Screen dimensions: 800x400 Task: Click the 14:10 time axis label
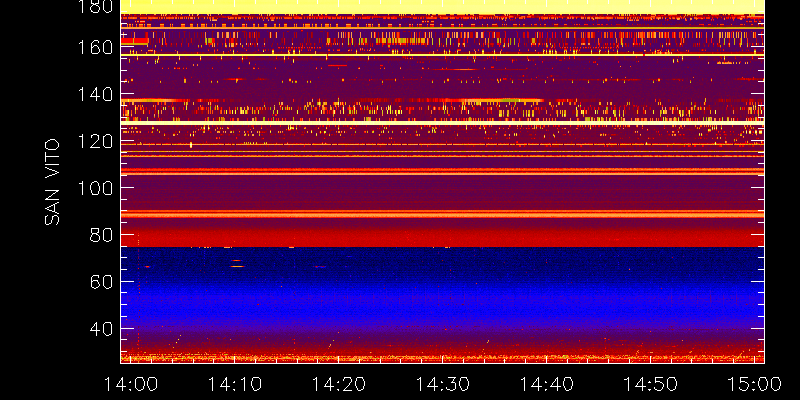[x=235, y=384]
